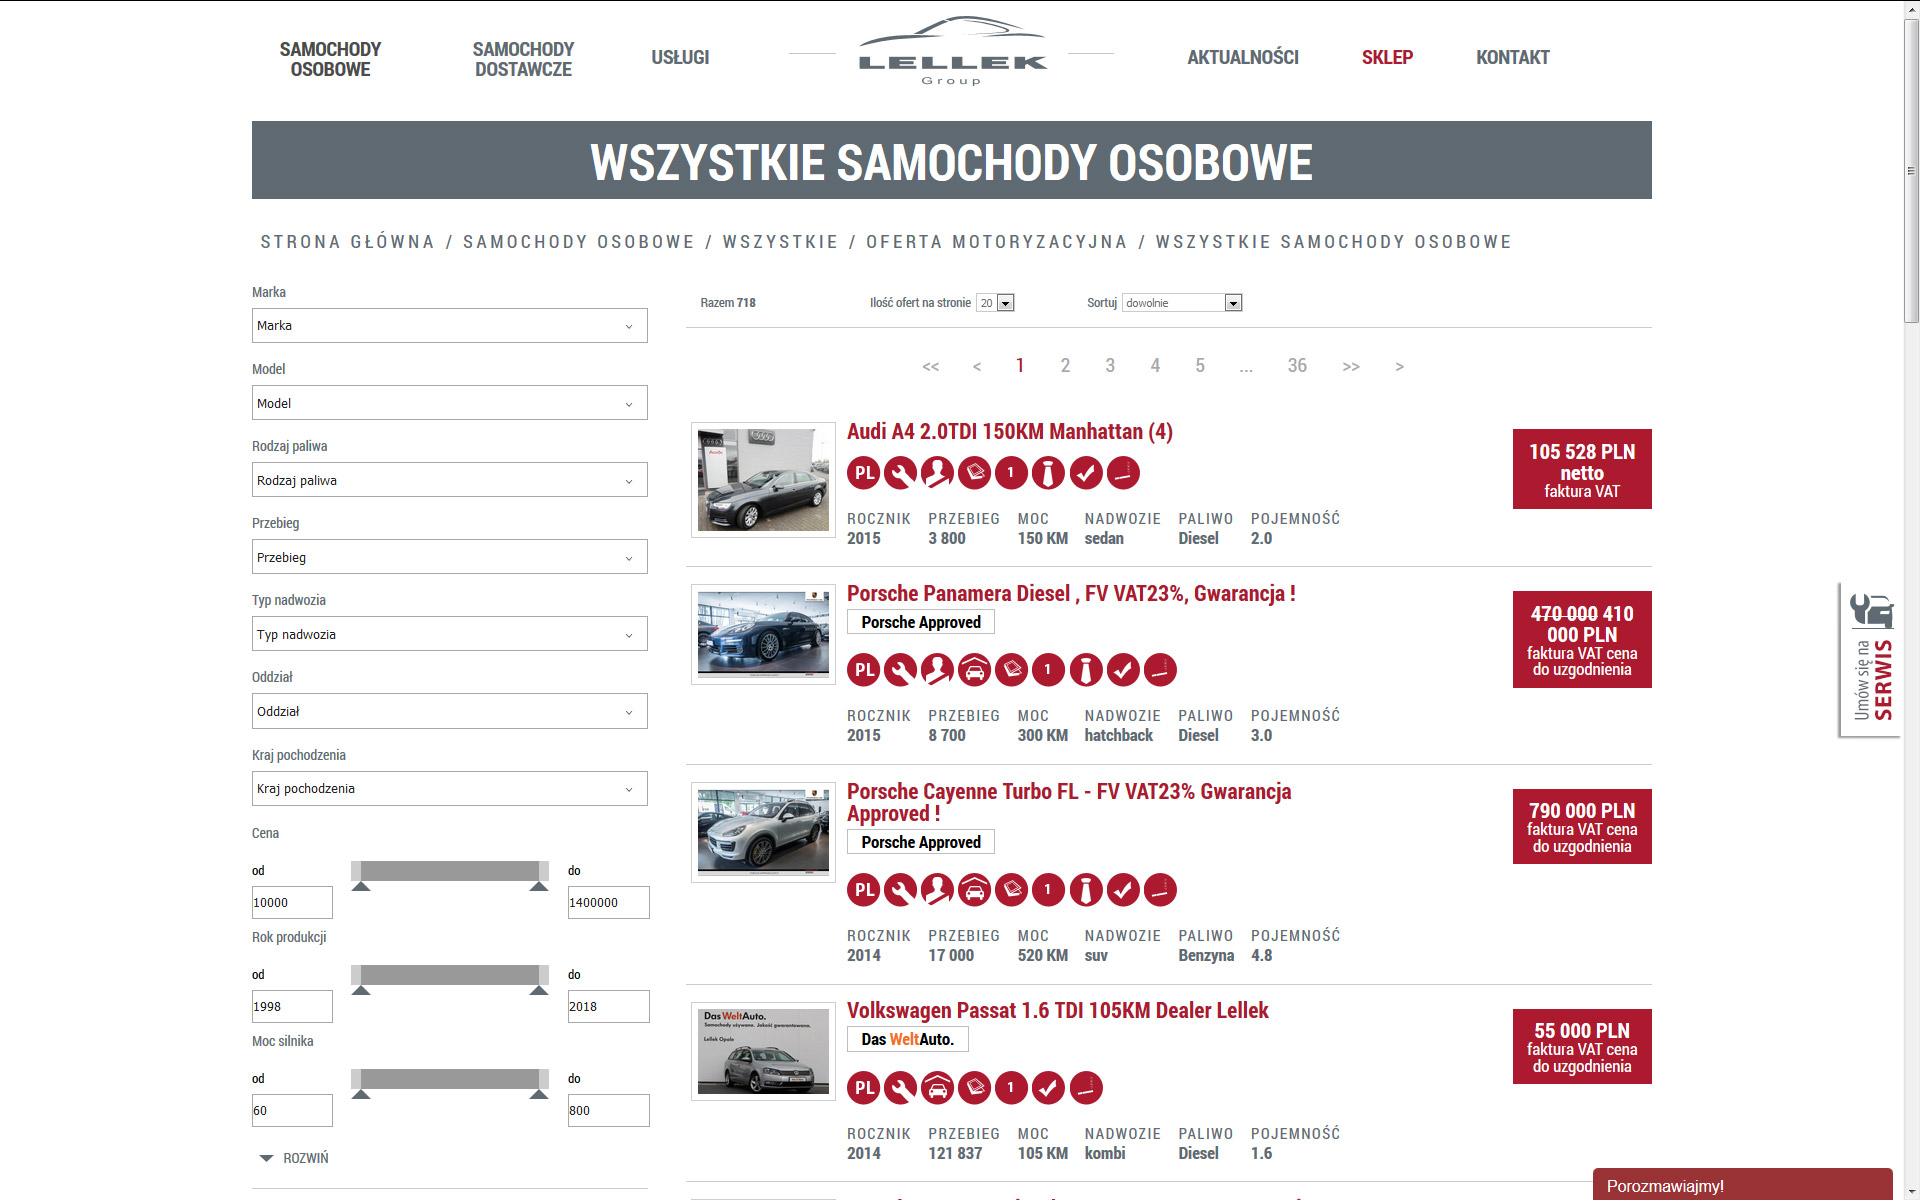Click the necktie icon on Porsche Panamera
1920x1200 pixels.
1086,670
